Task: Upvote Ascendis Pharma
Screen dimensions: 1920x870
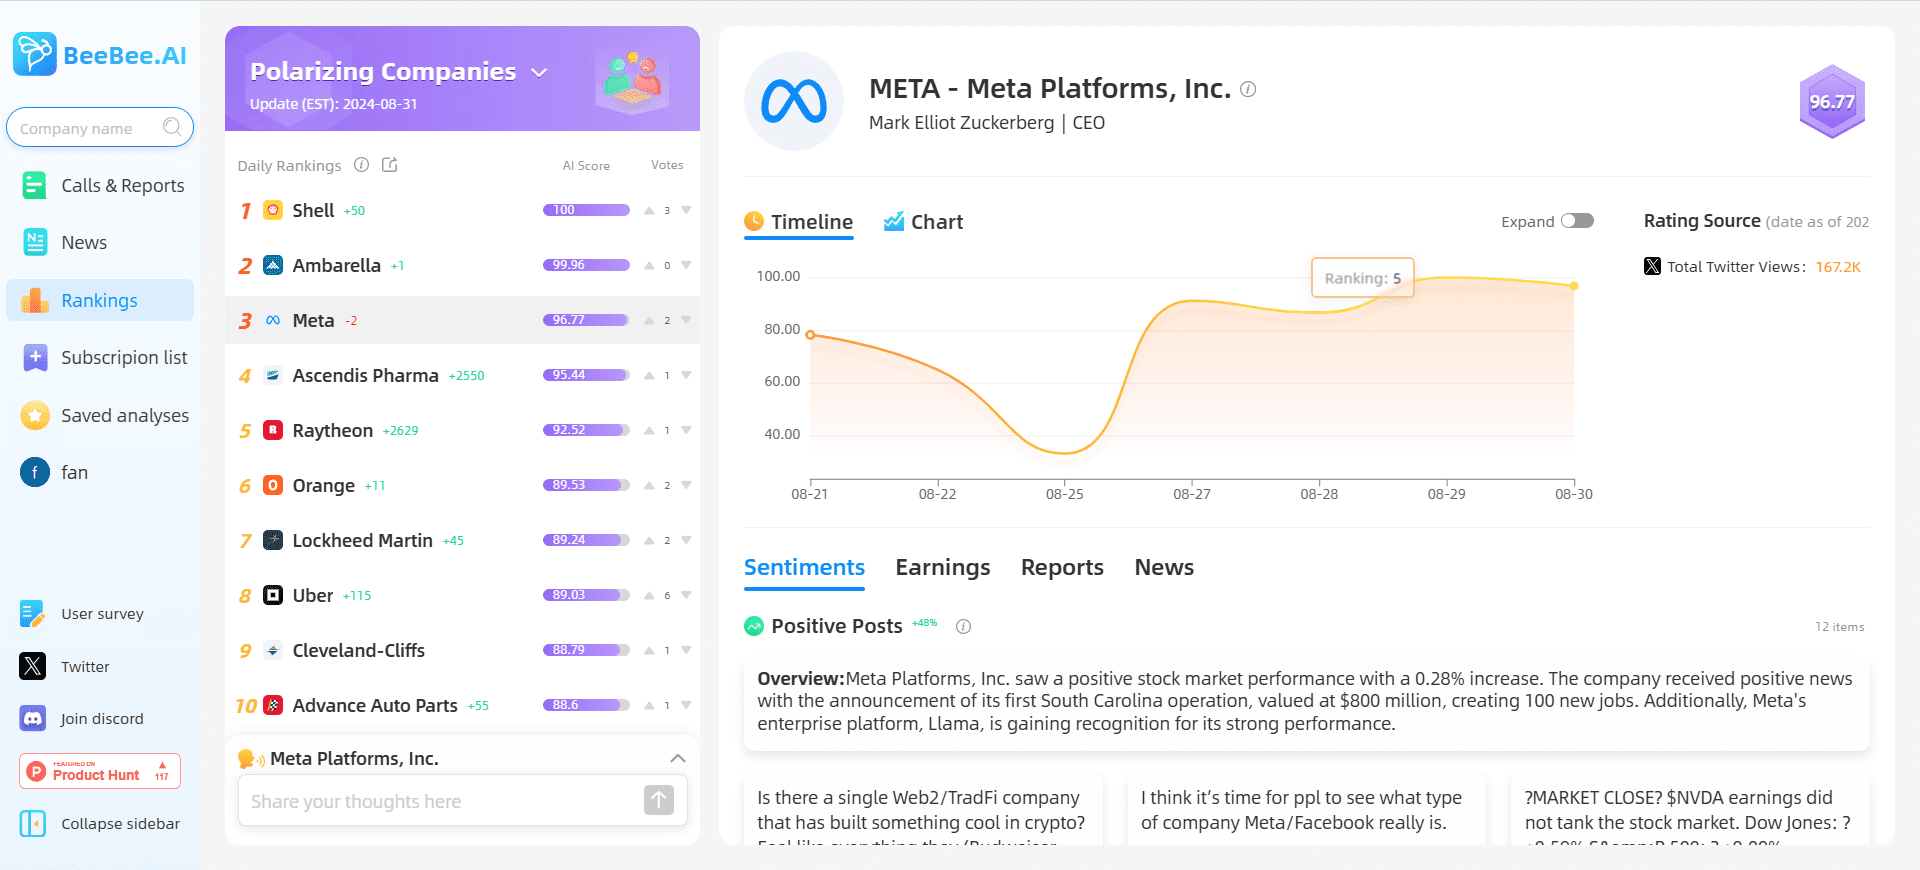Action: (649, 375)
